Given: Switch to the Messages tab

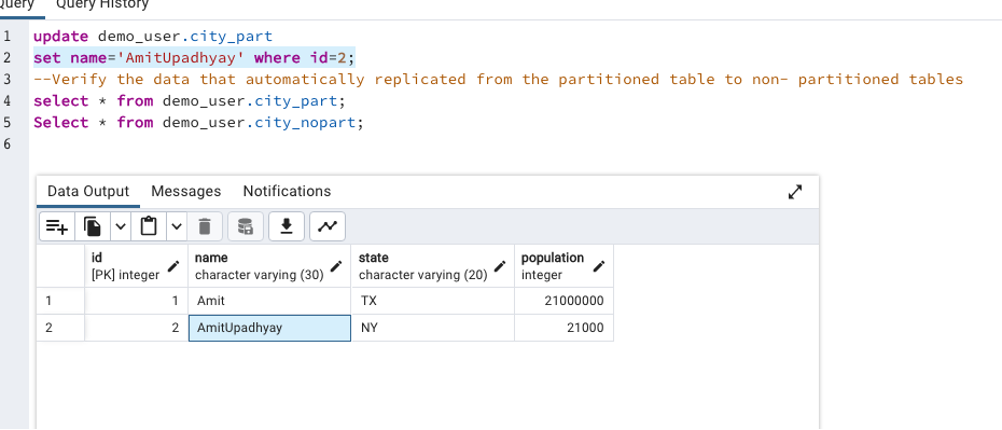Looking at the screenshot, I should pos(186,191).
